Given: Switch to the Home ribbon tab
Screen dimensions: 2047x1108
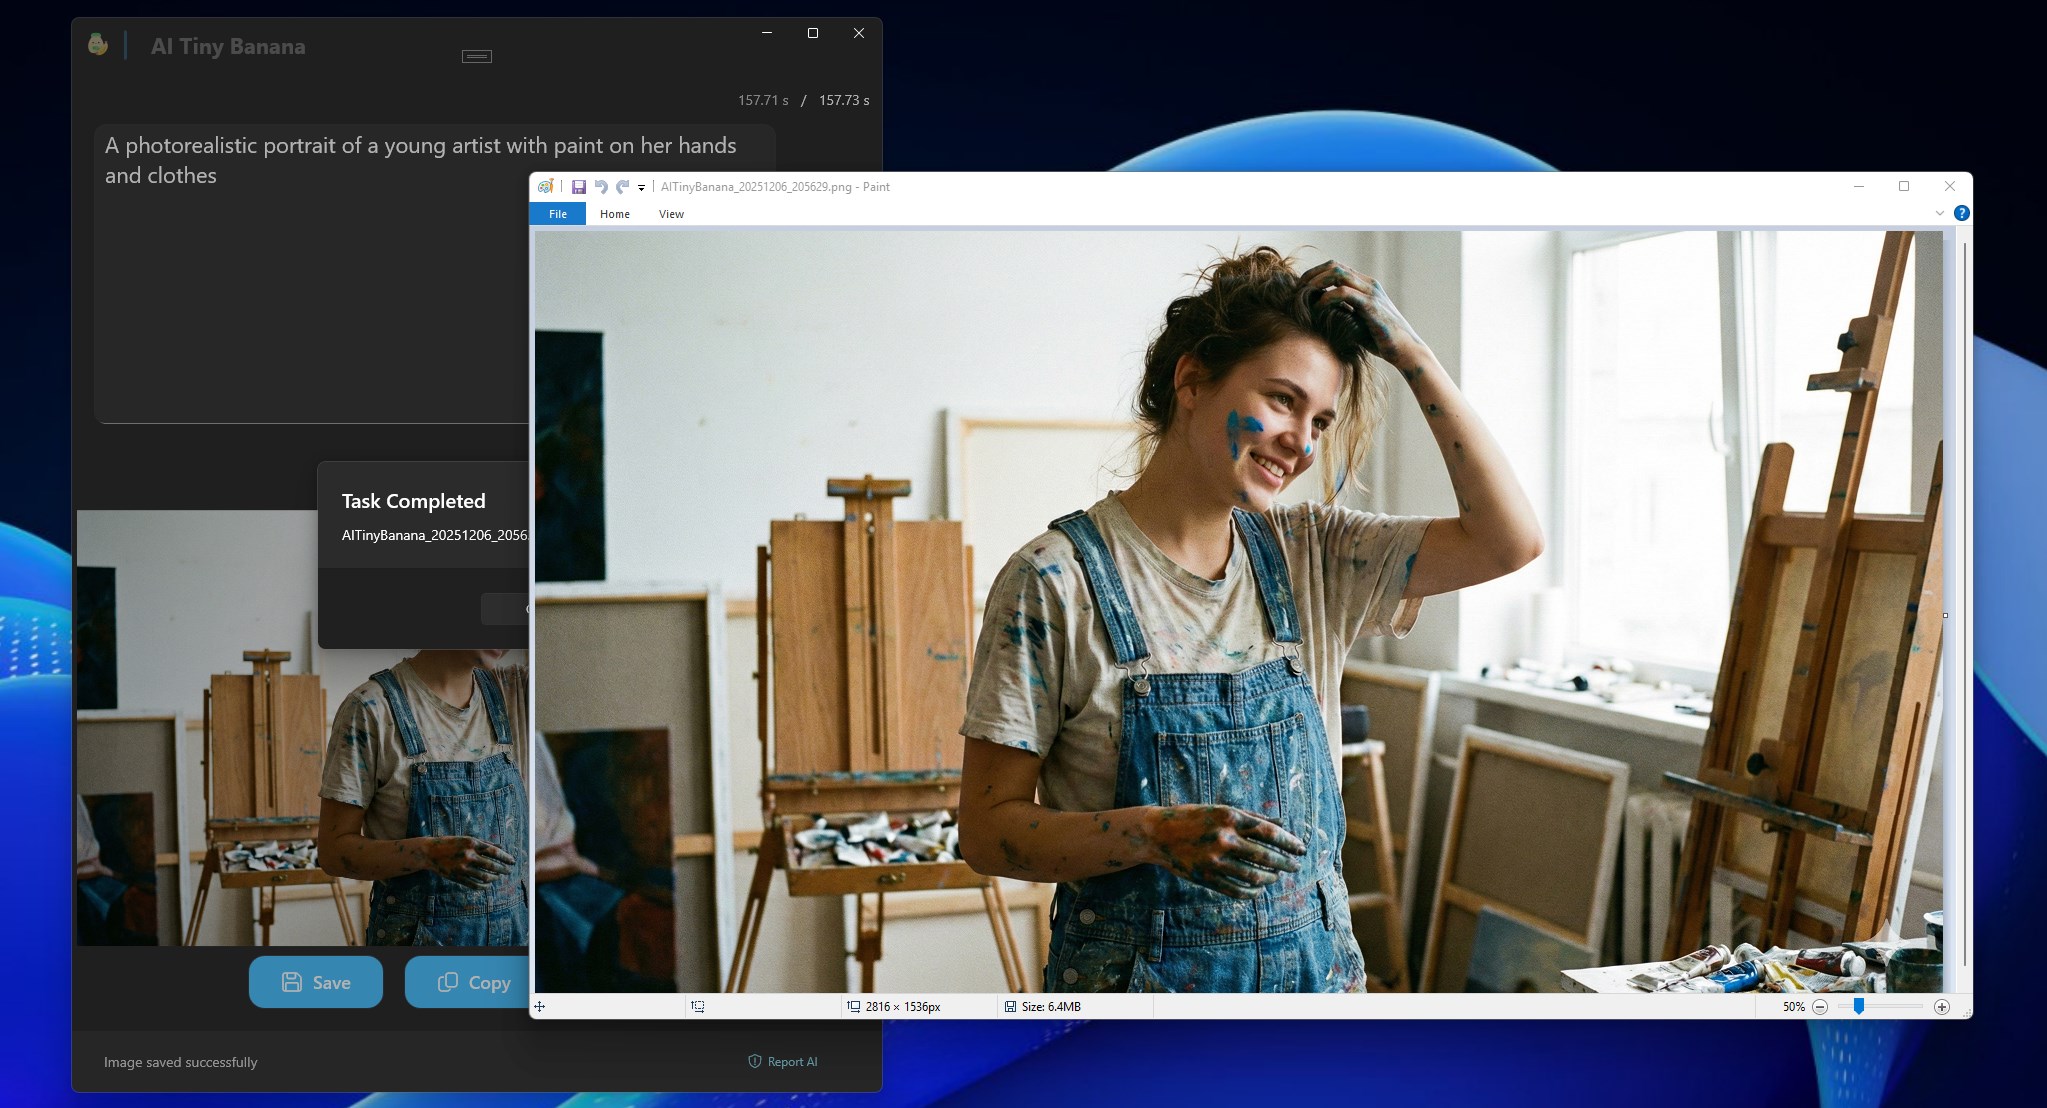Looking at the screenshot, I should [x=615, y=214].
